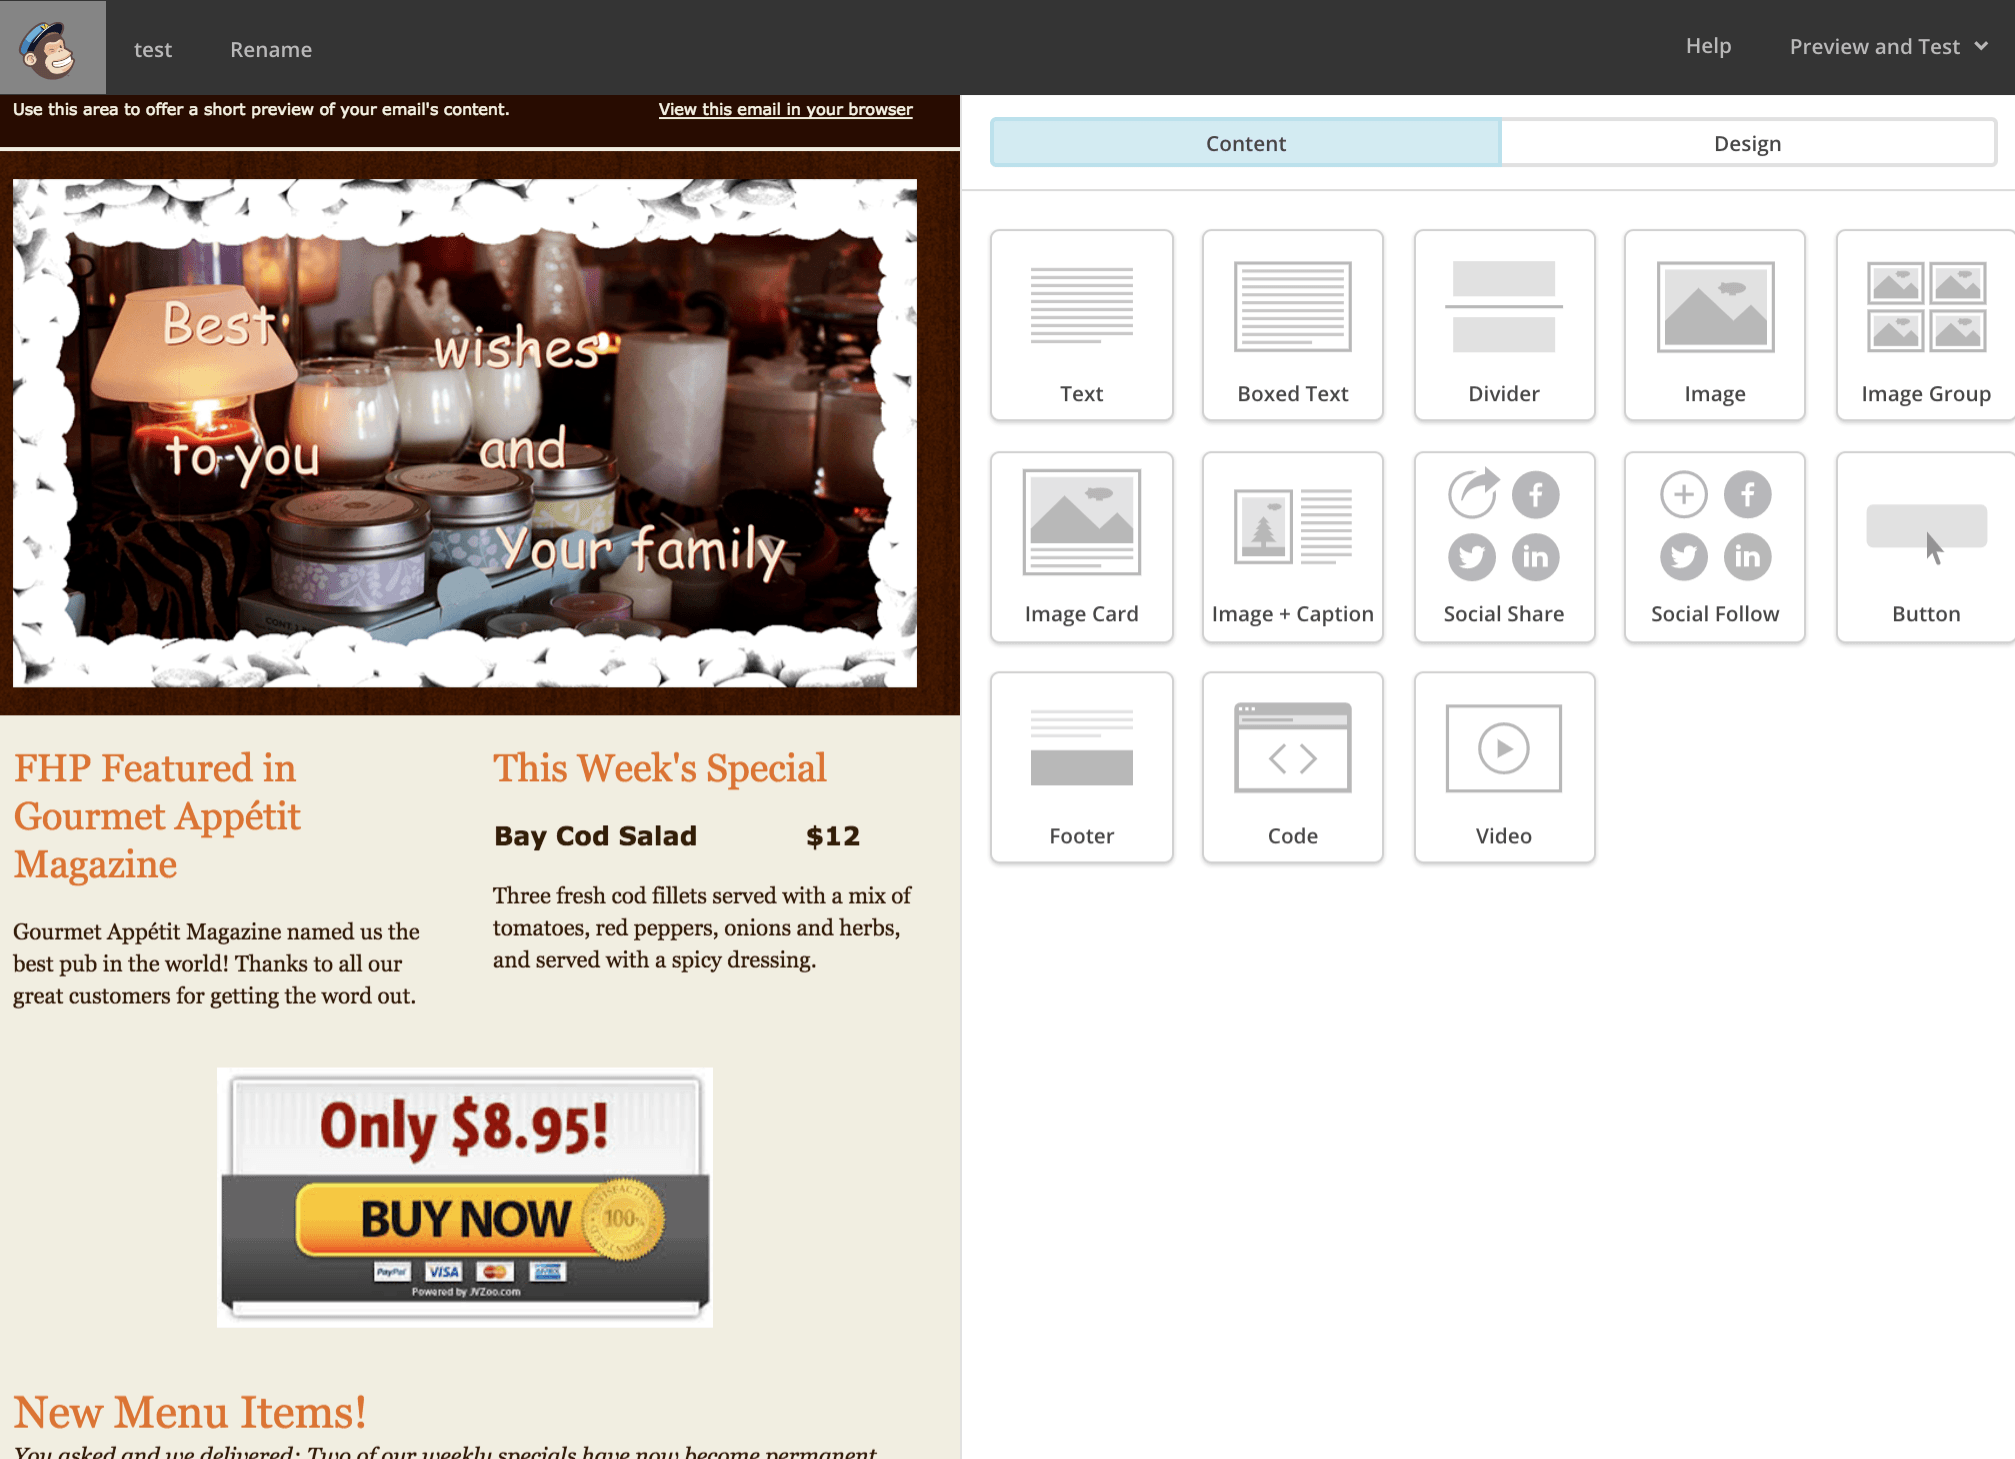Switch to the Content tab

[x=1247, y=142]
